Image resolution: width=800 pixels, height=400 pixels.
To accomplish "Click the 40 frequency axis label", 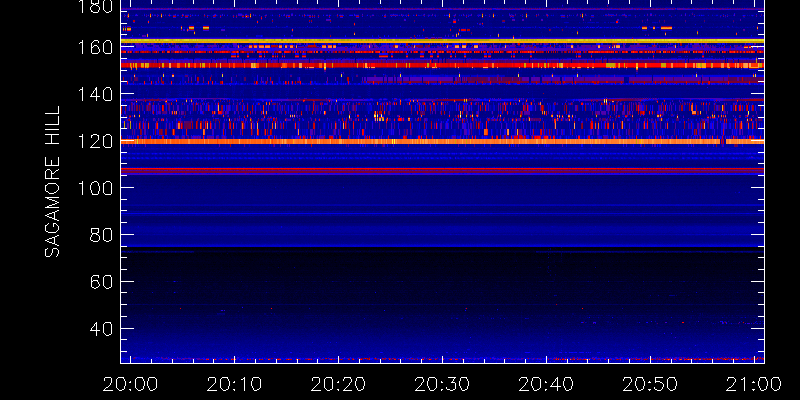I will (x=99, y=329).
